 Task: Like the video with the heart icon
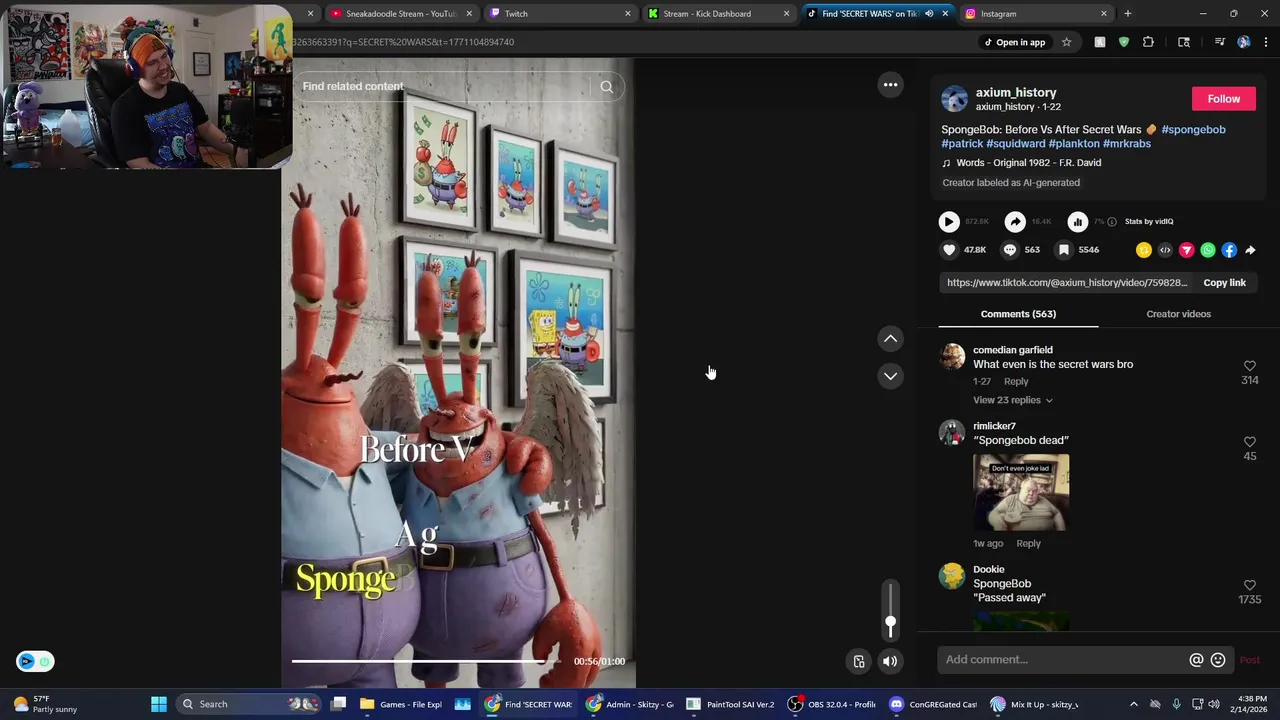click(949, 250)
